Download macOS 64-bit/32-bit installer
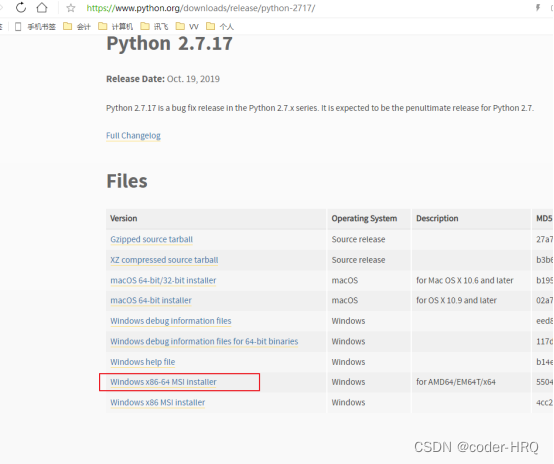The height and width of the screenshot is (464, 554). (x=163, y=280)
